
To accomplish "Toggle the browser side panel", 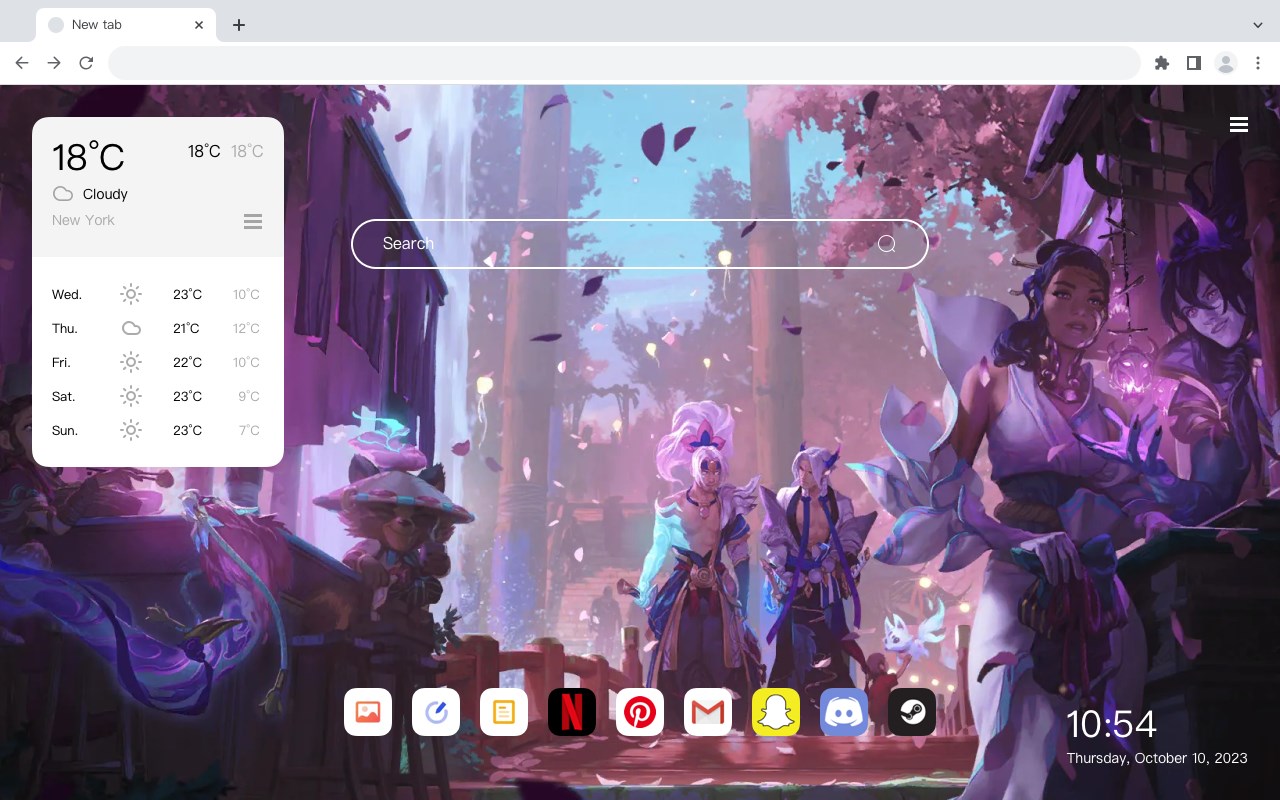I will pyautogui.click(x=1193, y=63).
